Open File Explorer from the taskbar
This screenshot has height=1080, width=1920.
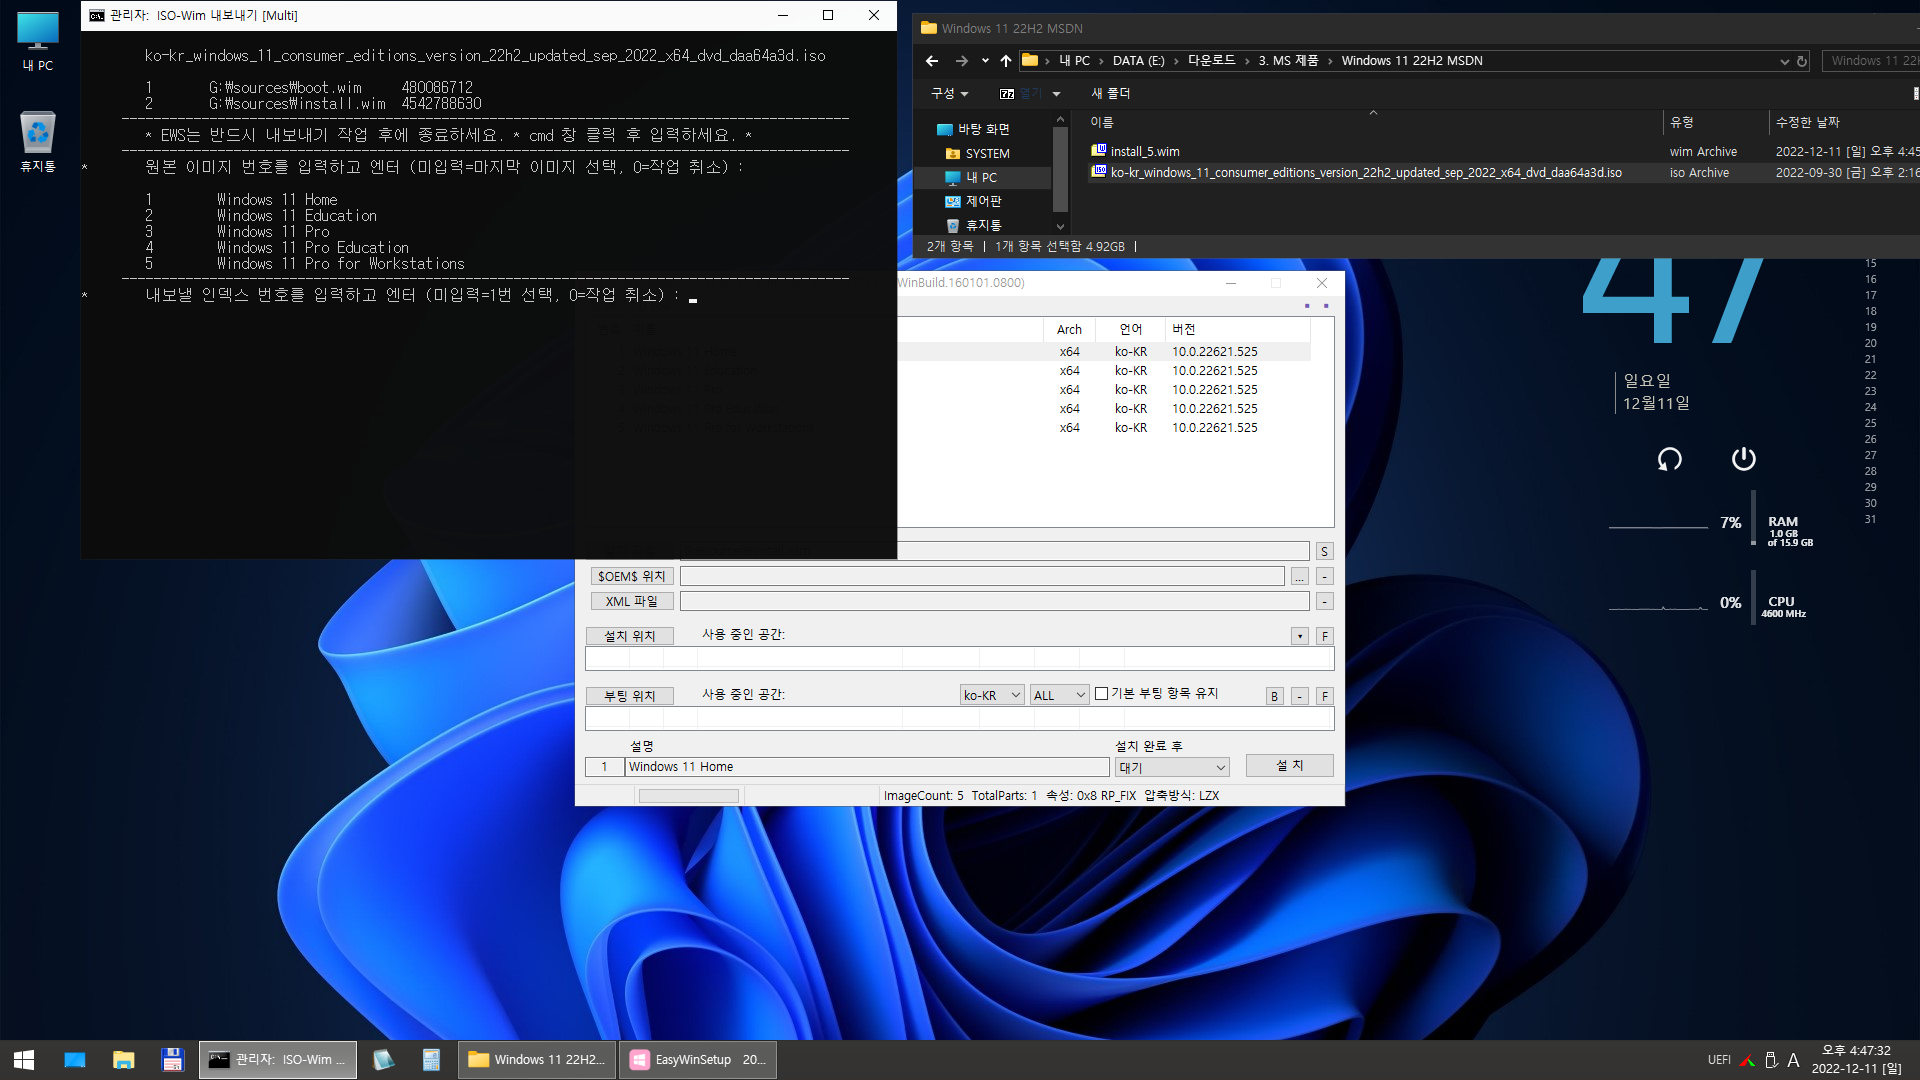pos(124,1060)
